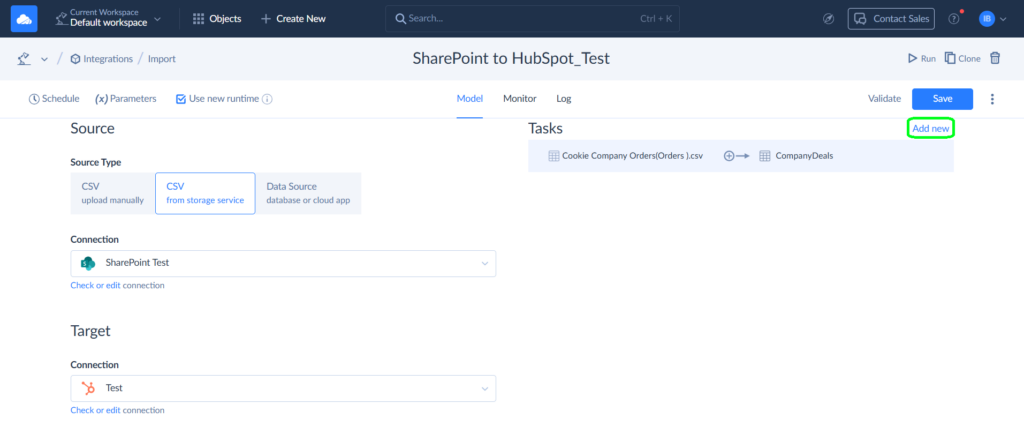This screenshot has height=441, width=1024.
Task: Click the blue Save button
Action: coord(942,99)
